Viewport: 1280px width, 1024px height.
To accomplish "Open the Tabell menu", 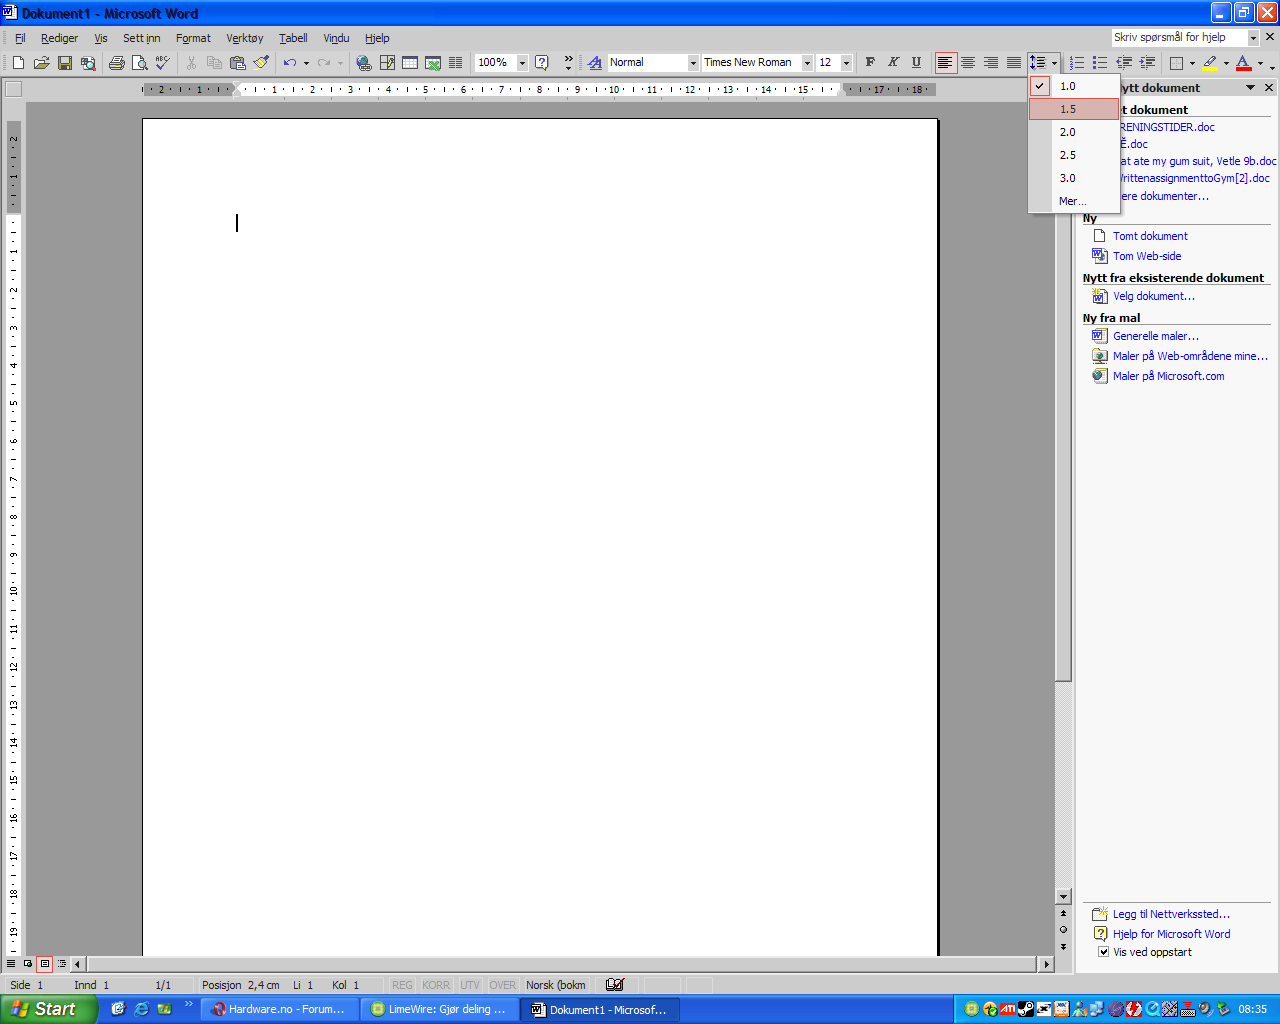I will tap(293, 38).
